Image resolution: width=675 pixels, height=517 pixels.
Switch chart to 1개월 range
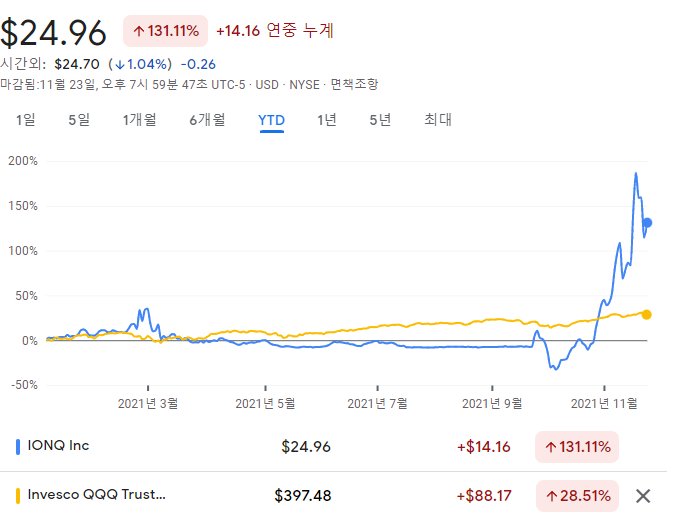tap(139, 120)
